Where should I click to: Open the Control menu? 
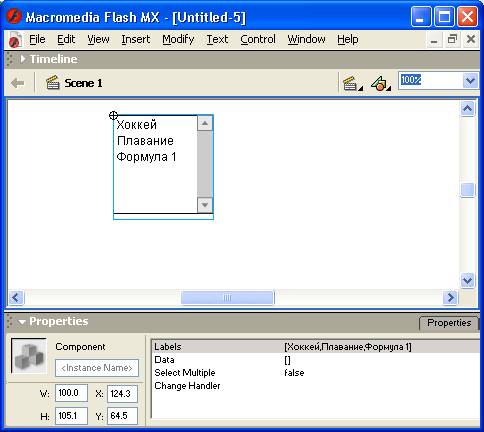click(258, 39)
